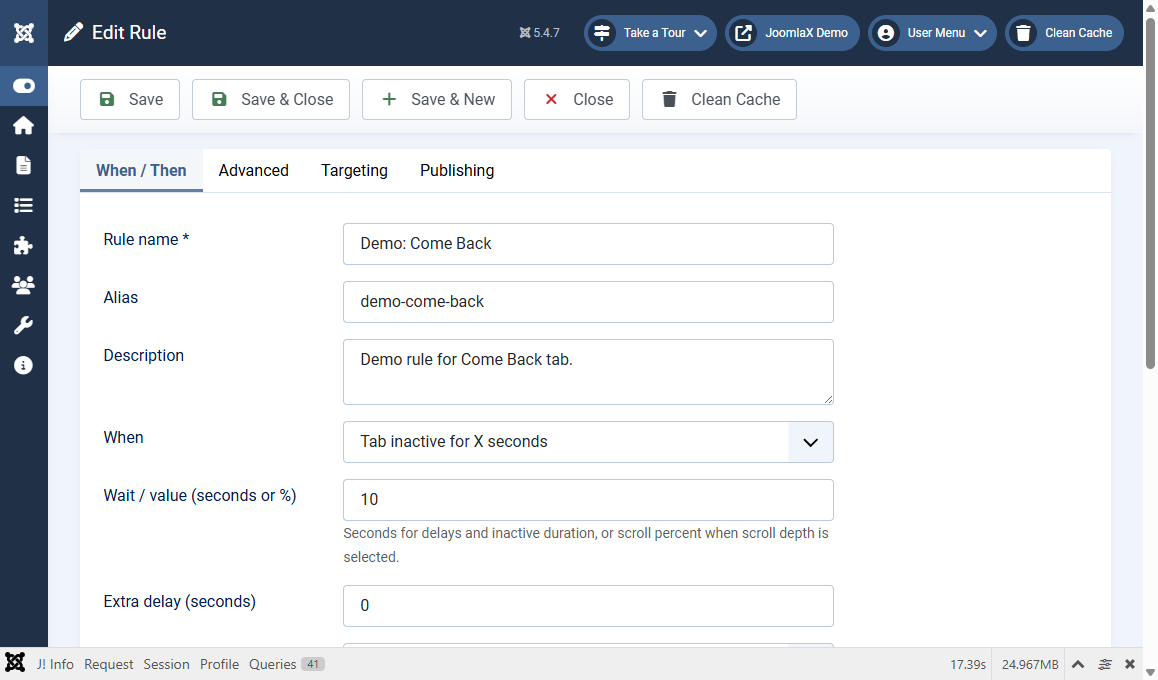Switch to the Targeting tab
Viewport: 1158px width, 680px height.
pos(354,171)
